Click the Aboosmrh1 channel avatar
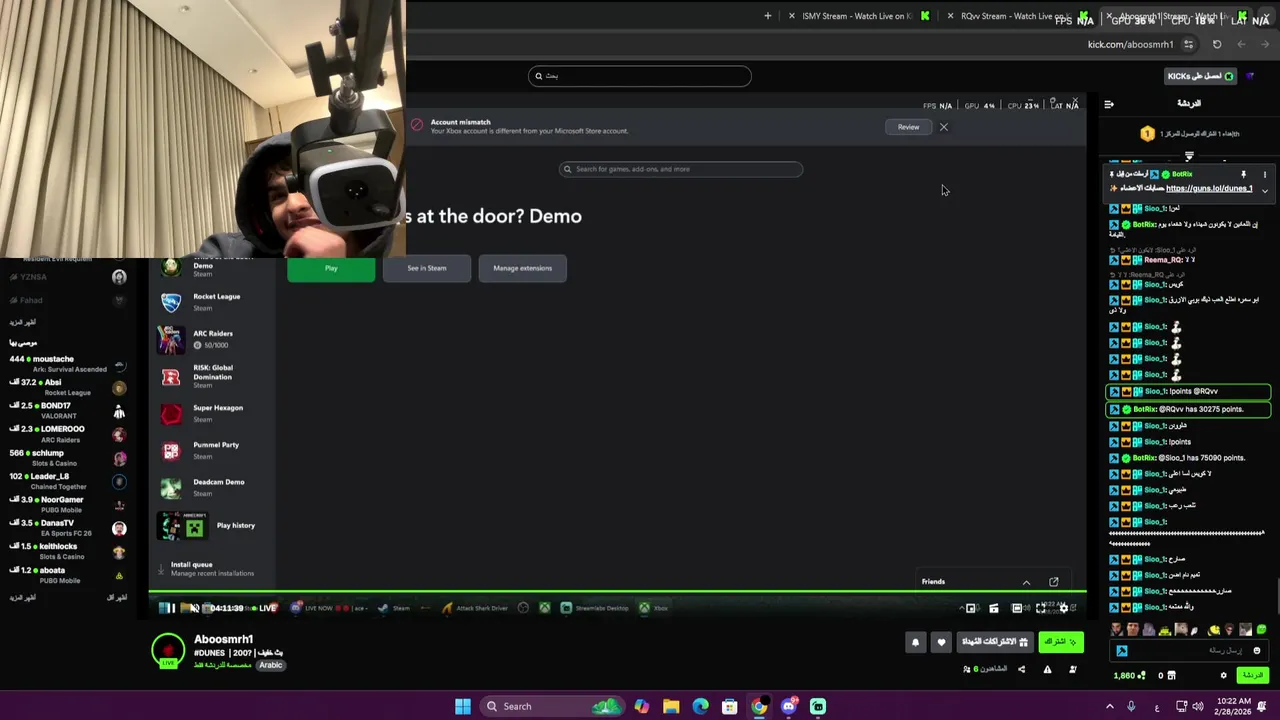1280x720 pixels. pyautogui.click(x=168, y=651)
